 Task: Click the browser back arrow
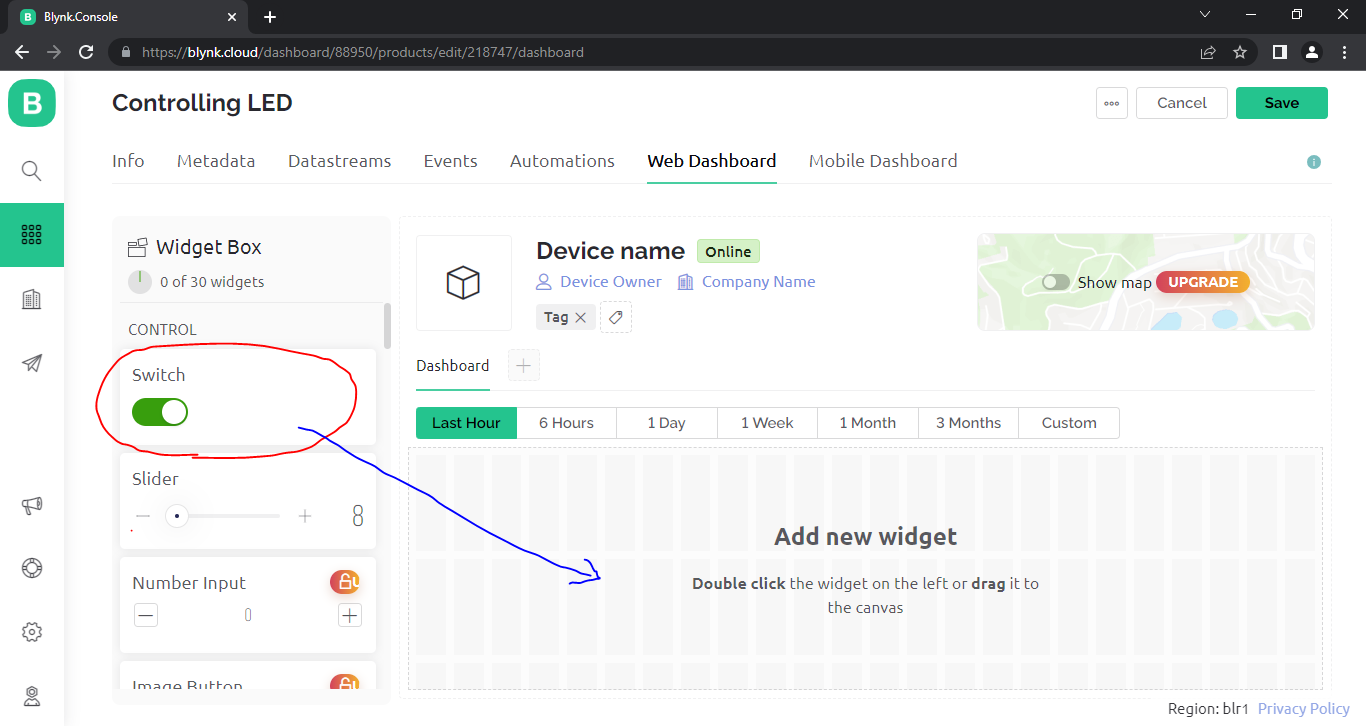[x=22, y=52]
